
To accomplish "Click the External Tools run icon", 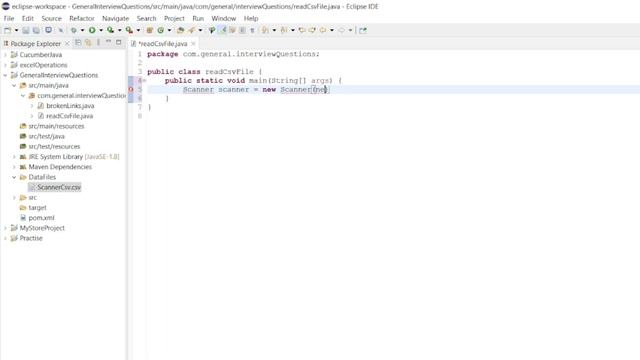I will click(129, 30).
